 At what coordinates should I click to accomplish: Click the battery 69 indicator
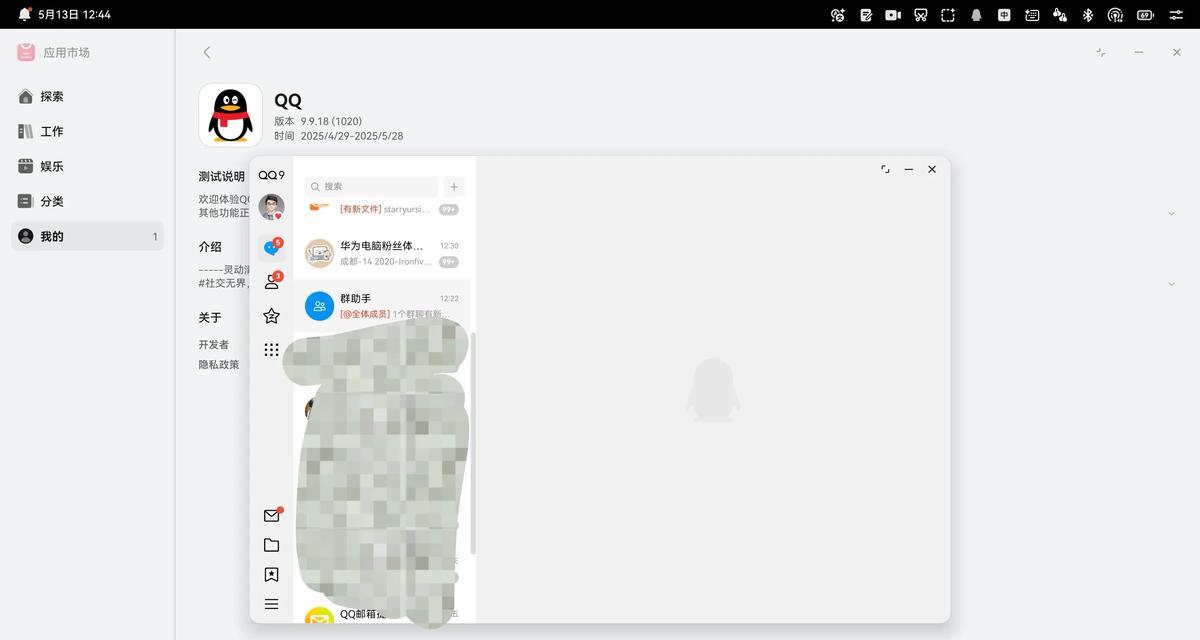click(x=1146, y=15)
